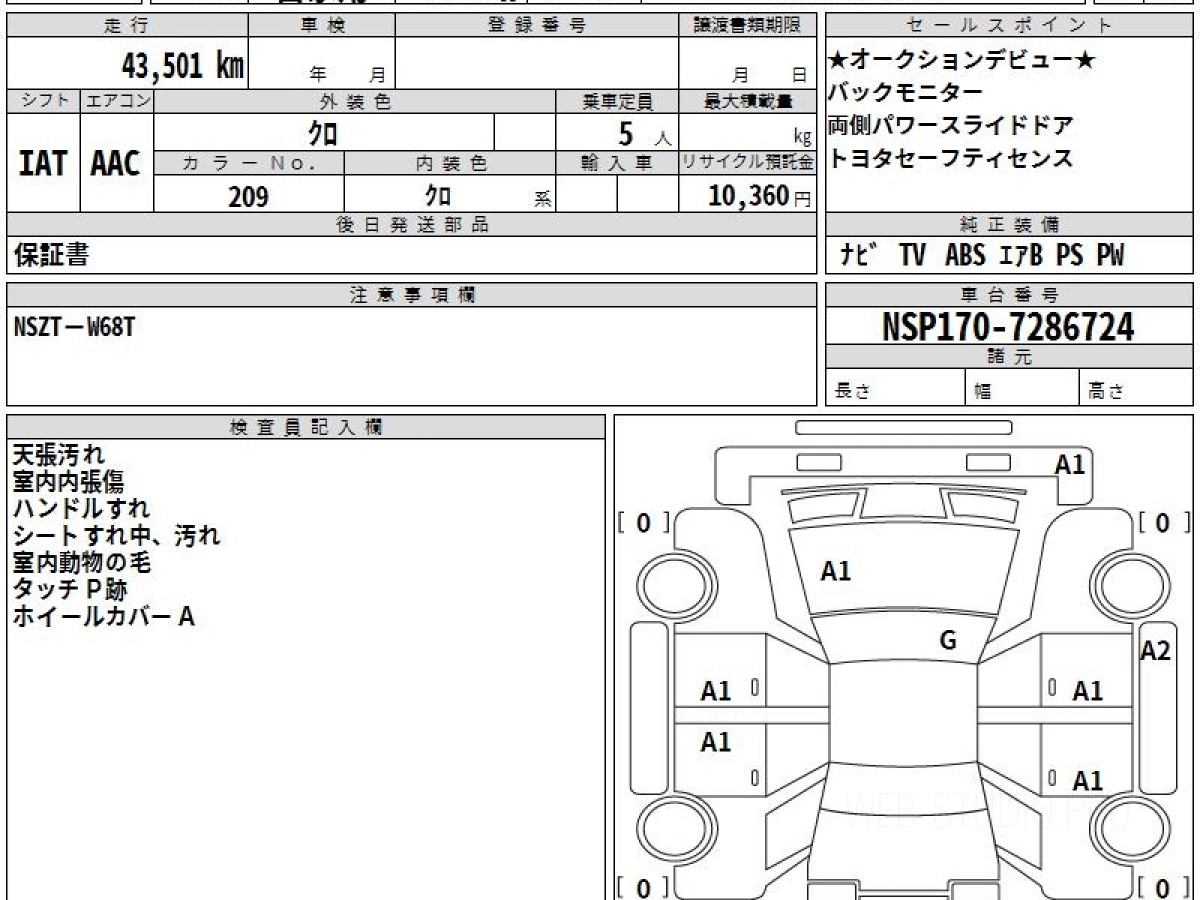Image resolution: width=1200 pixels, height=900 pixels.
Task: Click the 譲渡書類期限 header
Action: click(x=747, y=26)
